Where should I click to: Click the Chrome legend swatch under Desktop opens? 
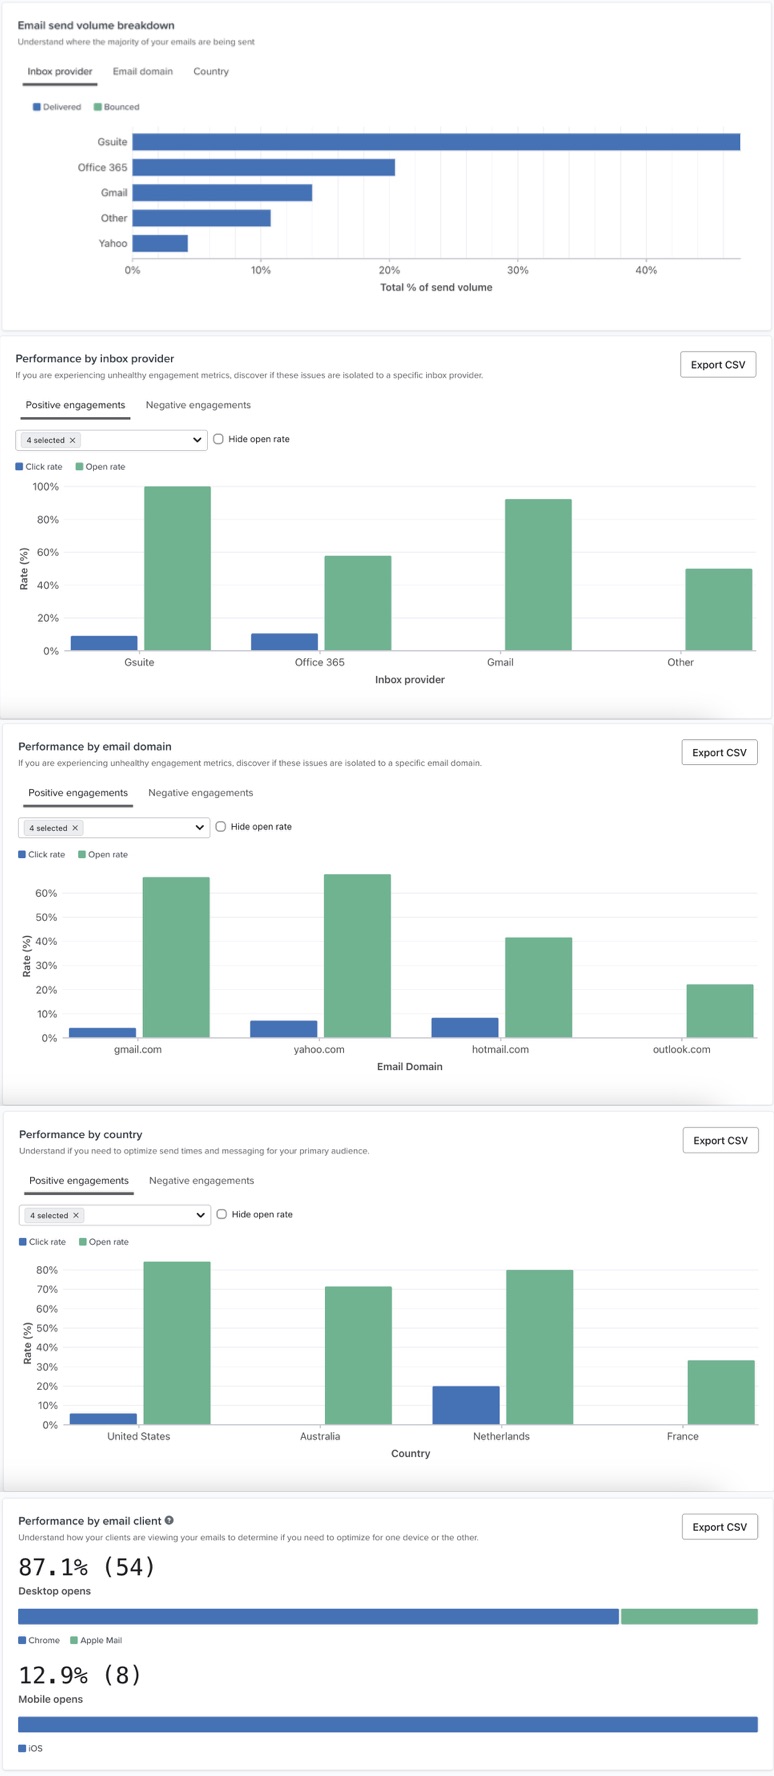21,1640
